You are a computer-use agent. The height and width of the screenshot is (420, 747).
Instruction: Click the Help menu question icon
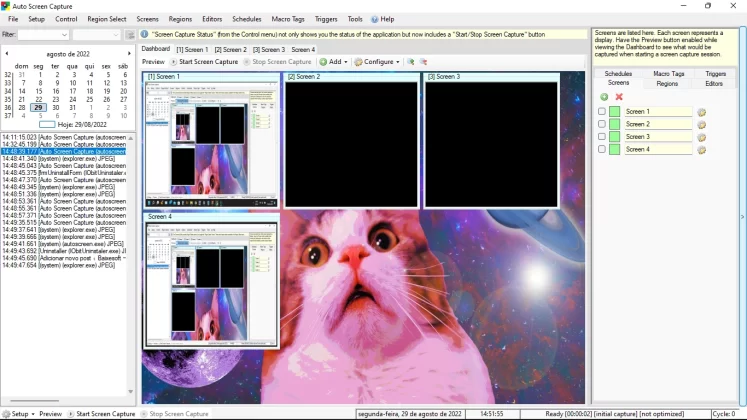click(x=375, y=19)
